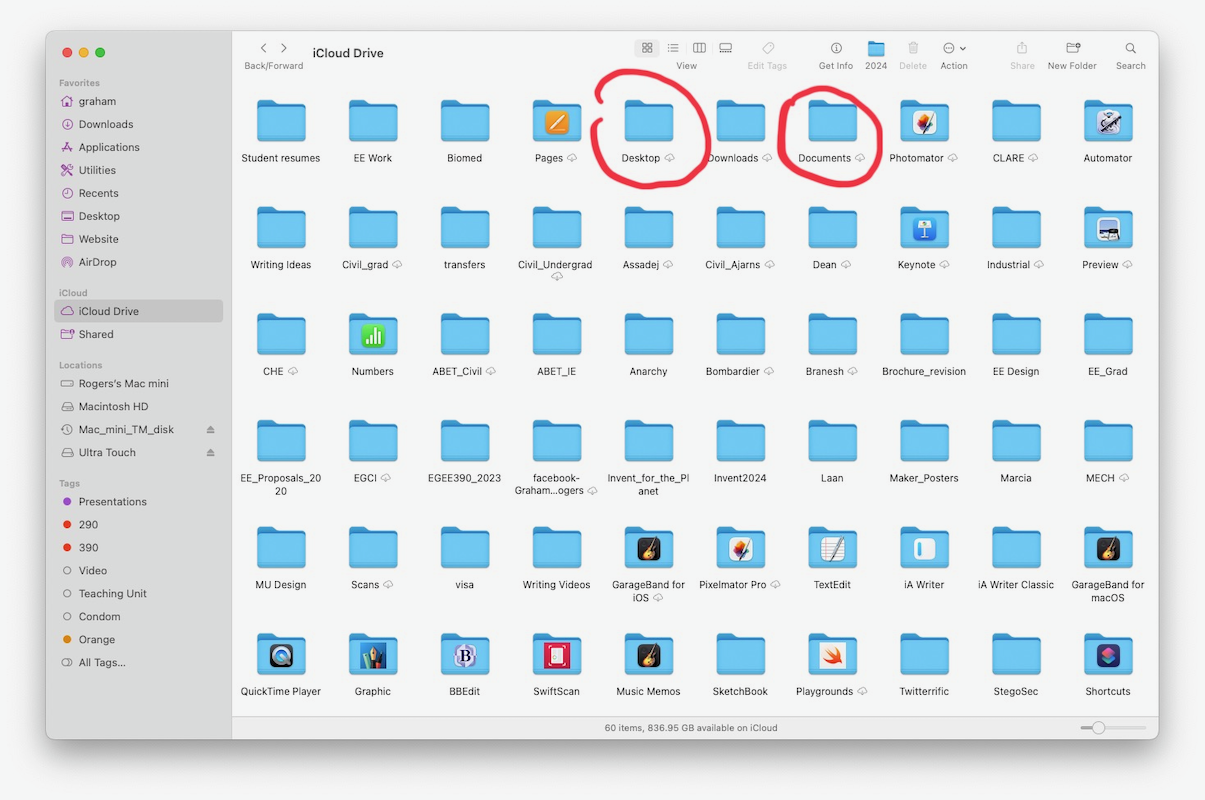Screen dimensions: 1205x800
Task: Select the SwiftScan folder
Action: point(557,656)
